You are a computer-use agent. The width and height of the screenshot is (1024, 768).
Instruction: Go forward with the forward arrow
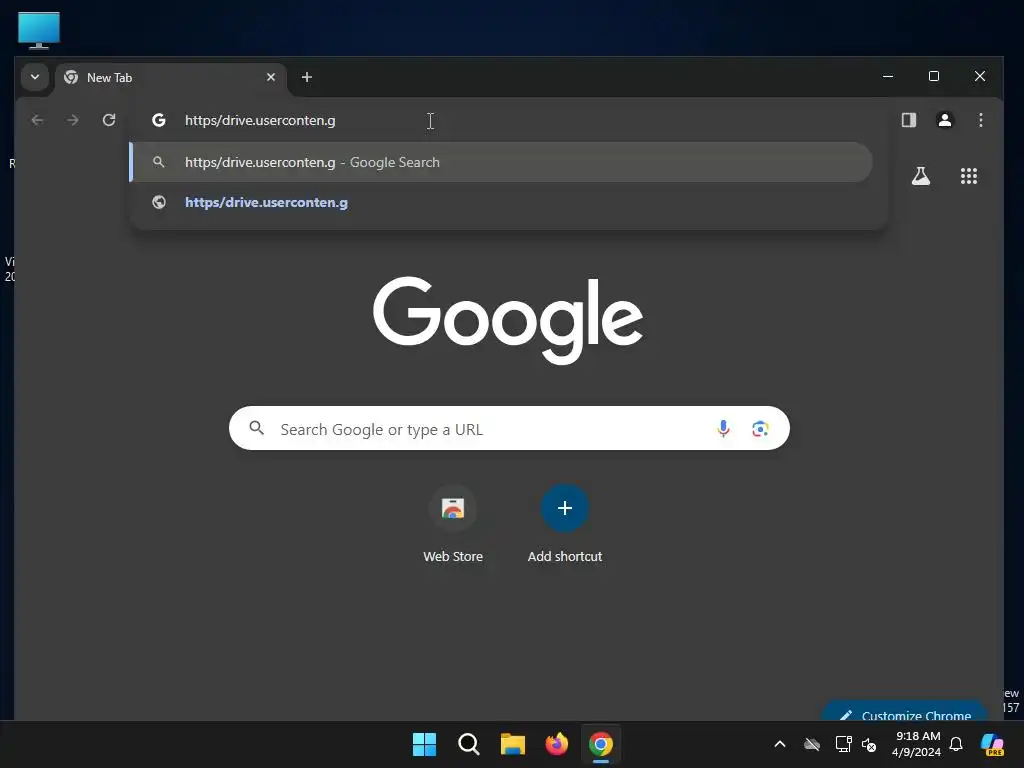(x=73, y=120)
